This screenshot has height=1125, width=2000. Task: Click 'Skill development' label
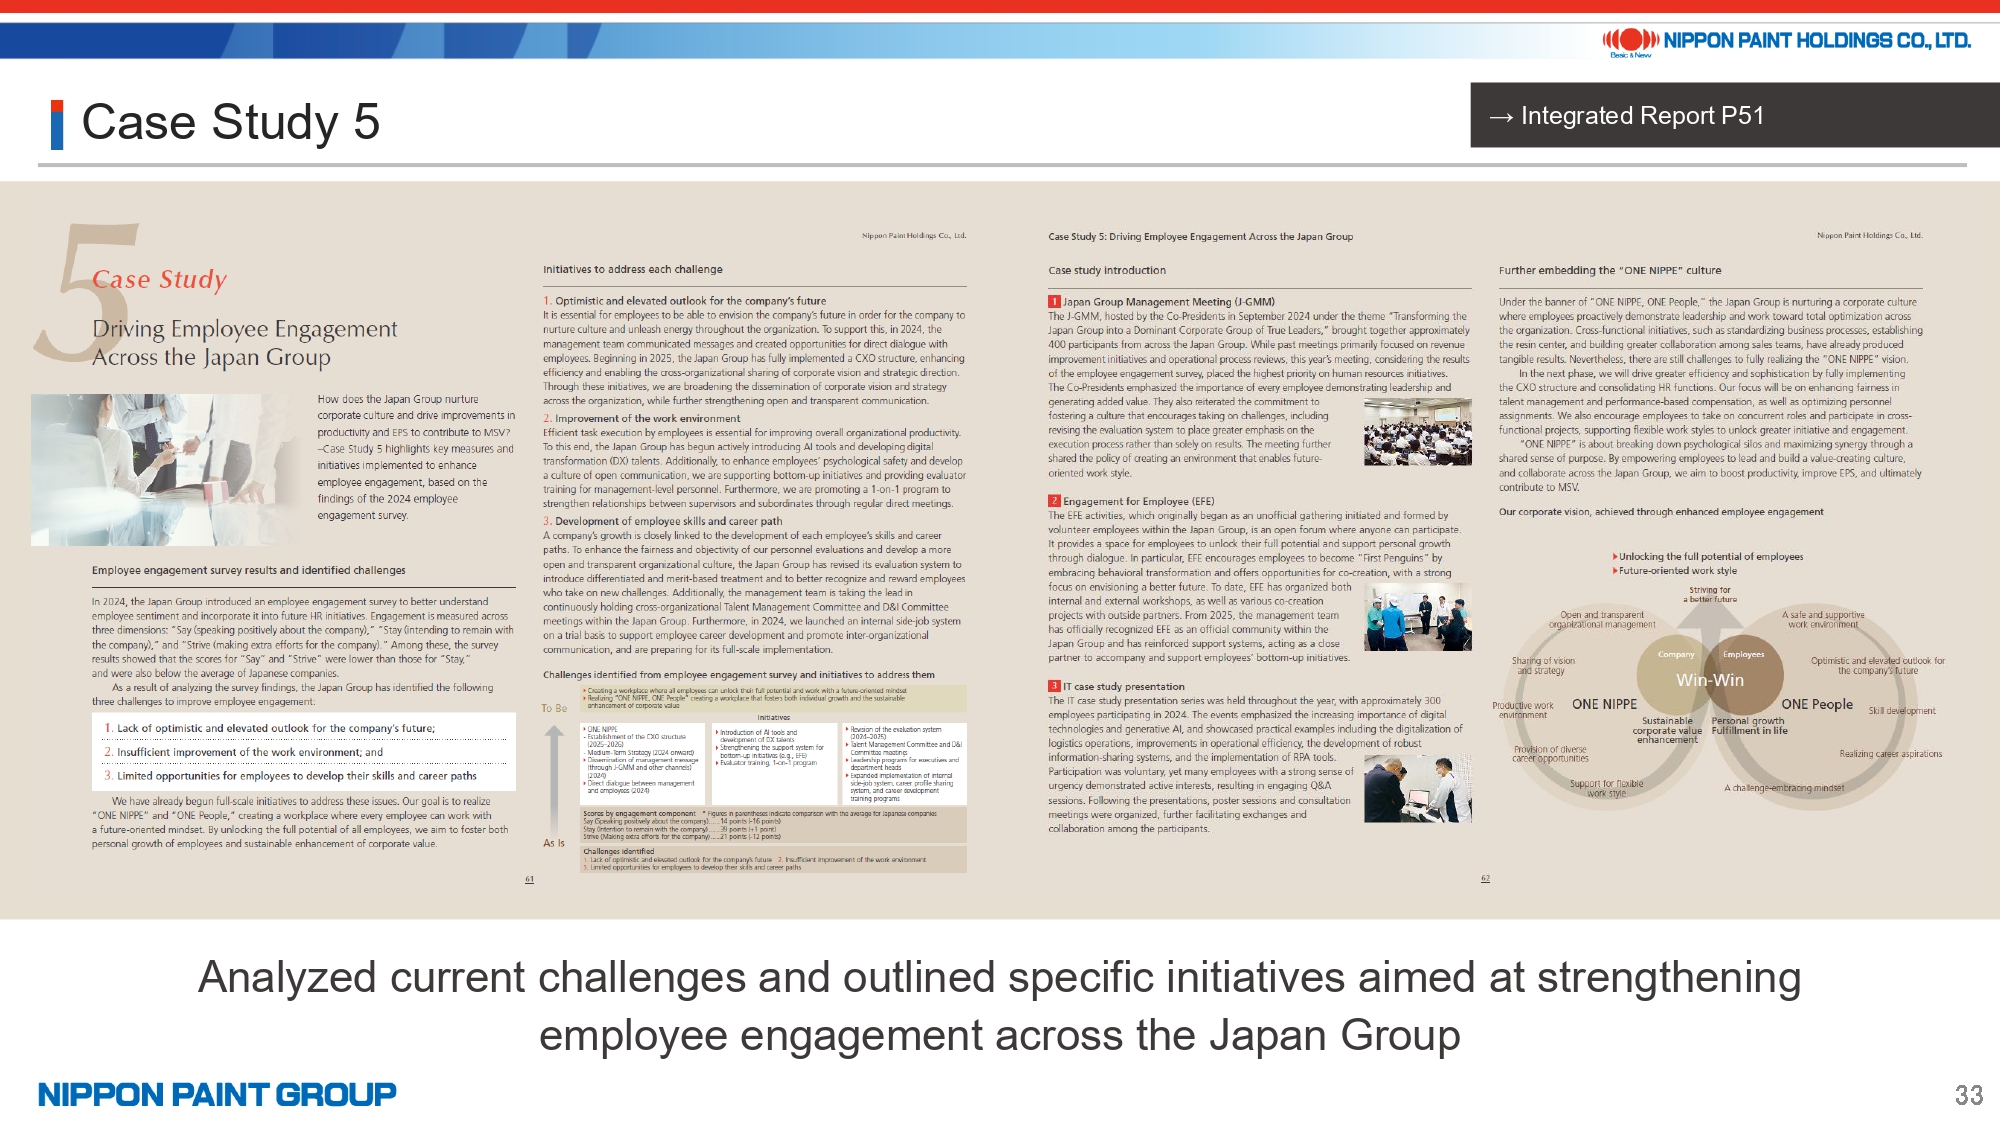[1902, 711]
